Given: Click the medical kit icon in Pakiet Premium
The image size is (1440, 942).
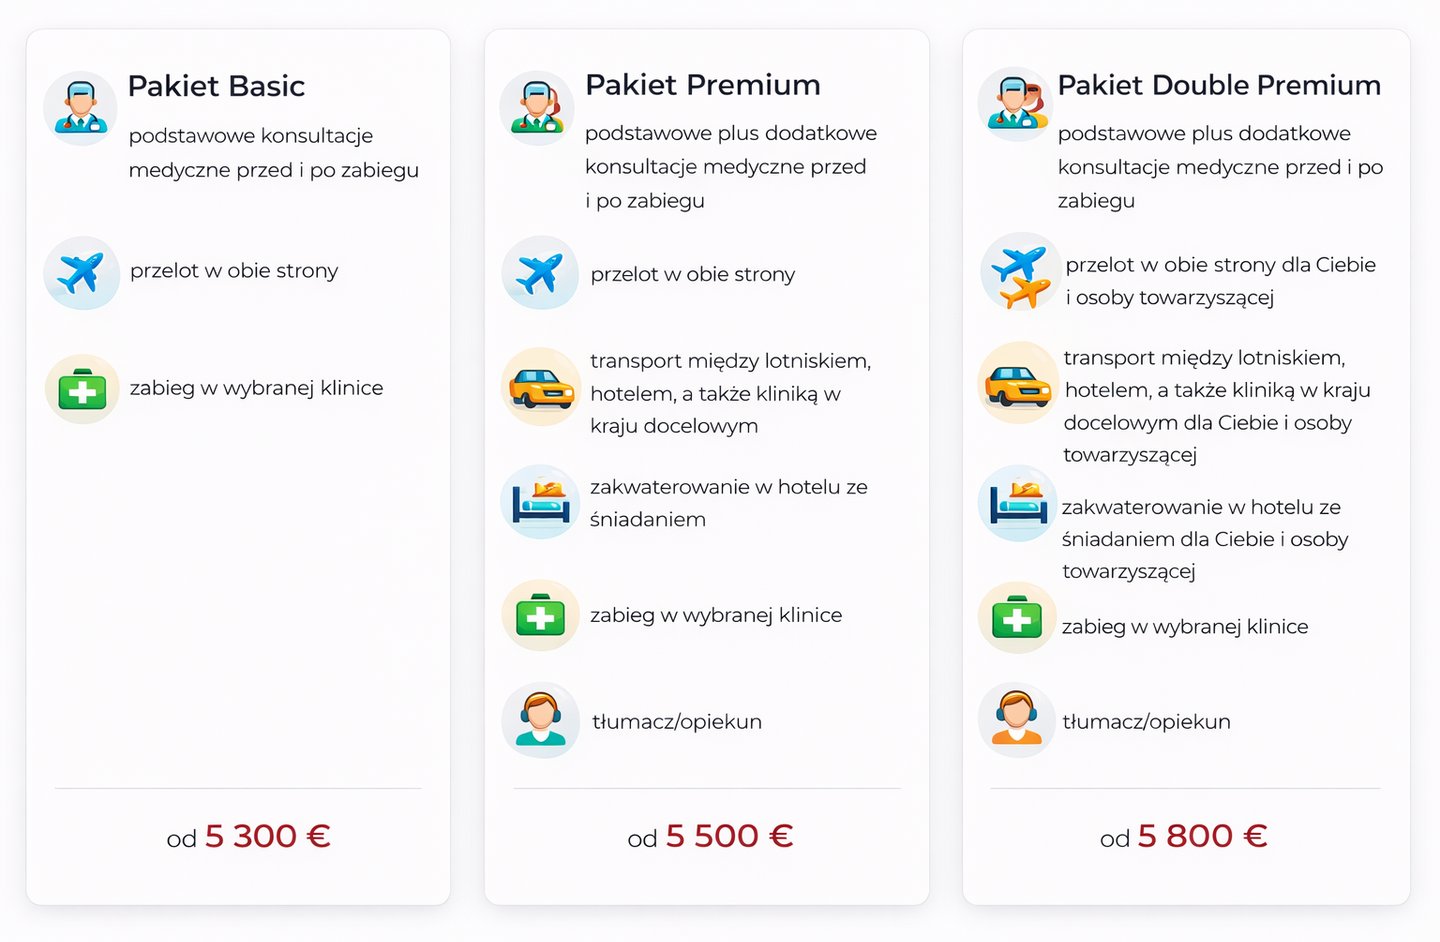Looking at the screenshot, I should tap(541, 616).
